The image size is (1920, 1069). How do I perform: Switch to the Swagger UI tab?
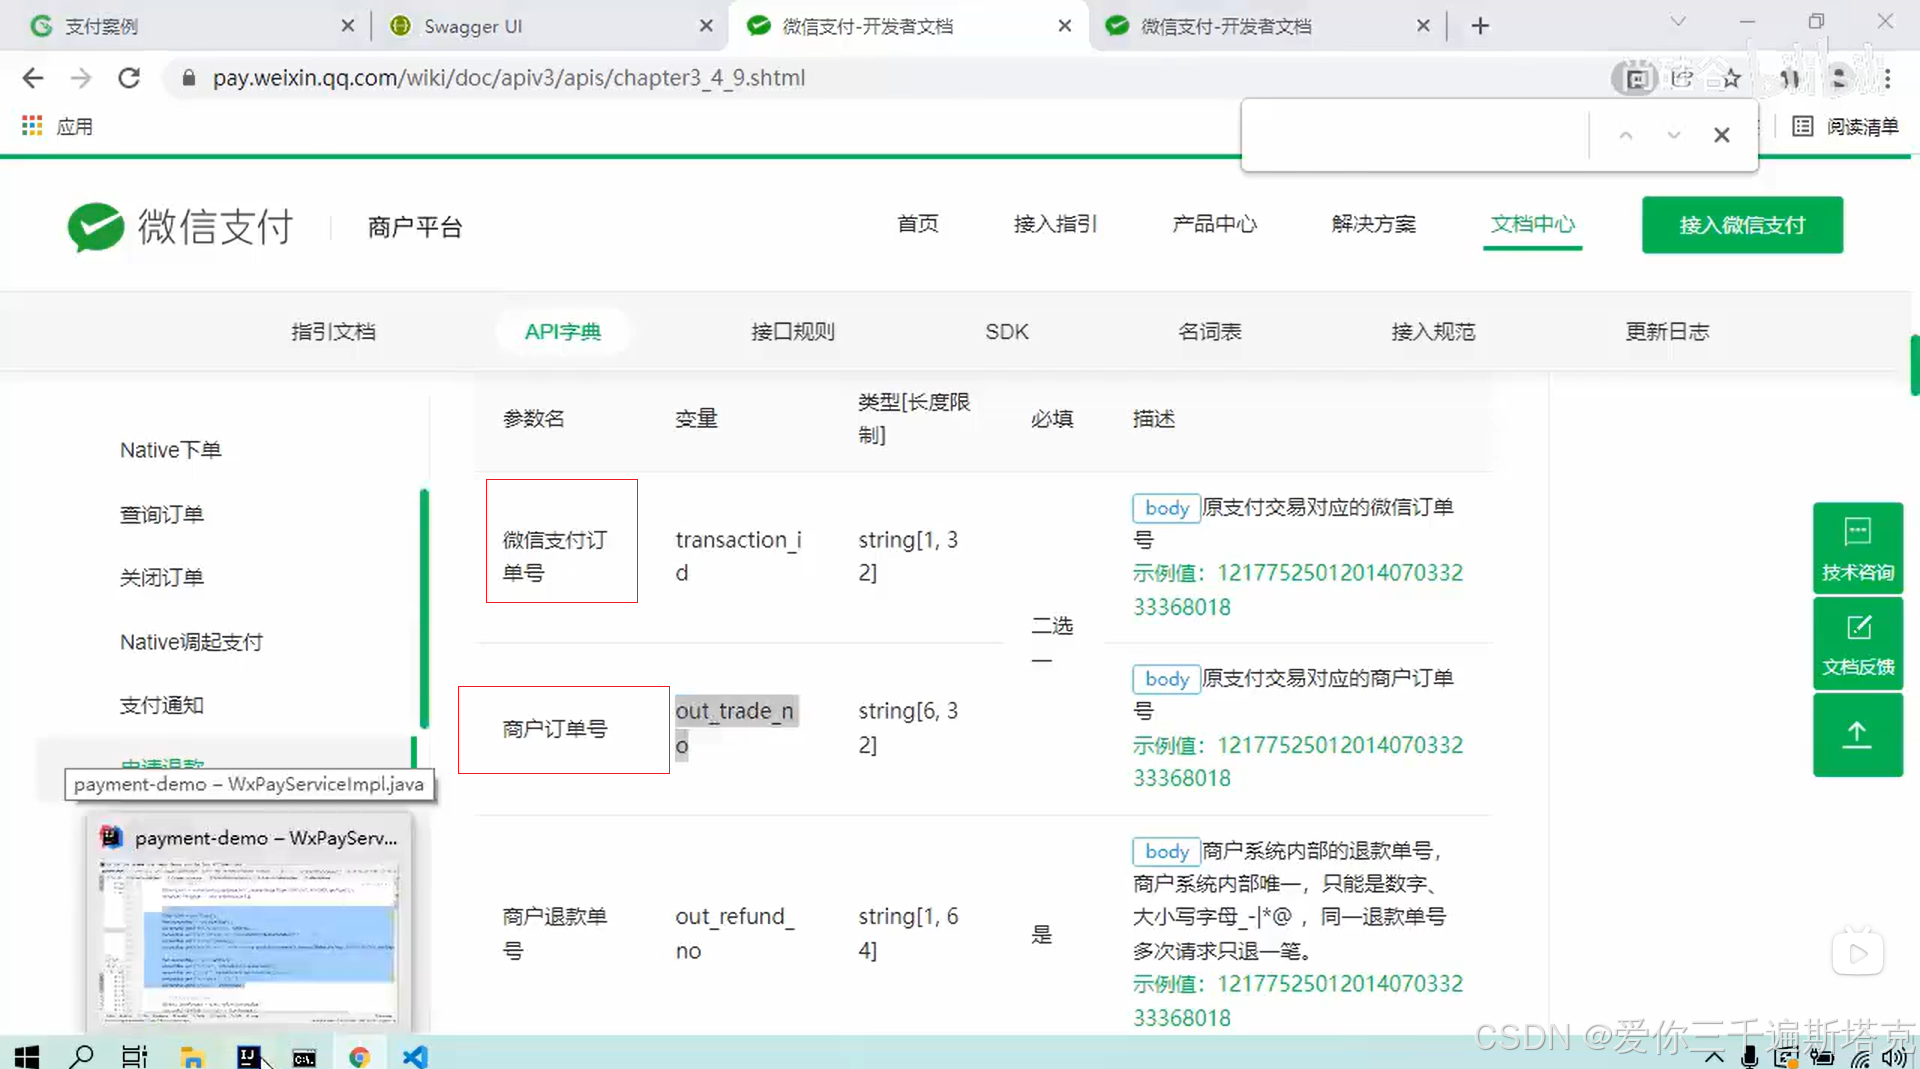[547, 26]
